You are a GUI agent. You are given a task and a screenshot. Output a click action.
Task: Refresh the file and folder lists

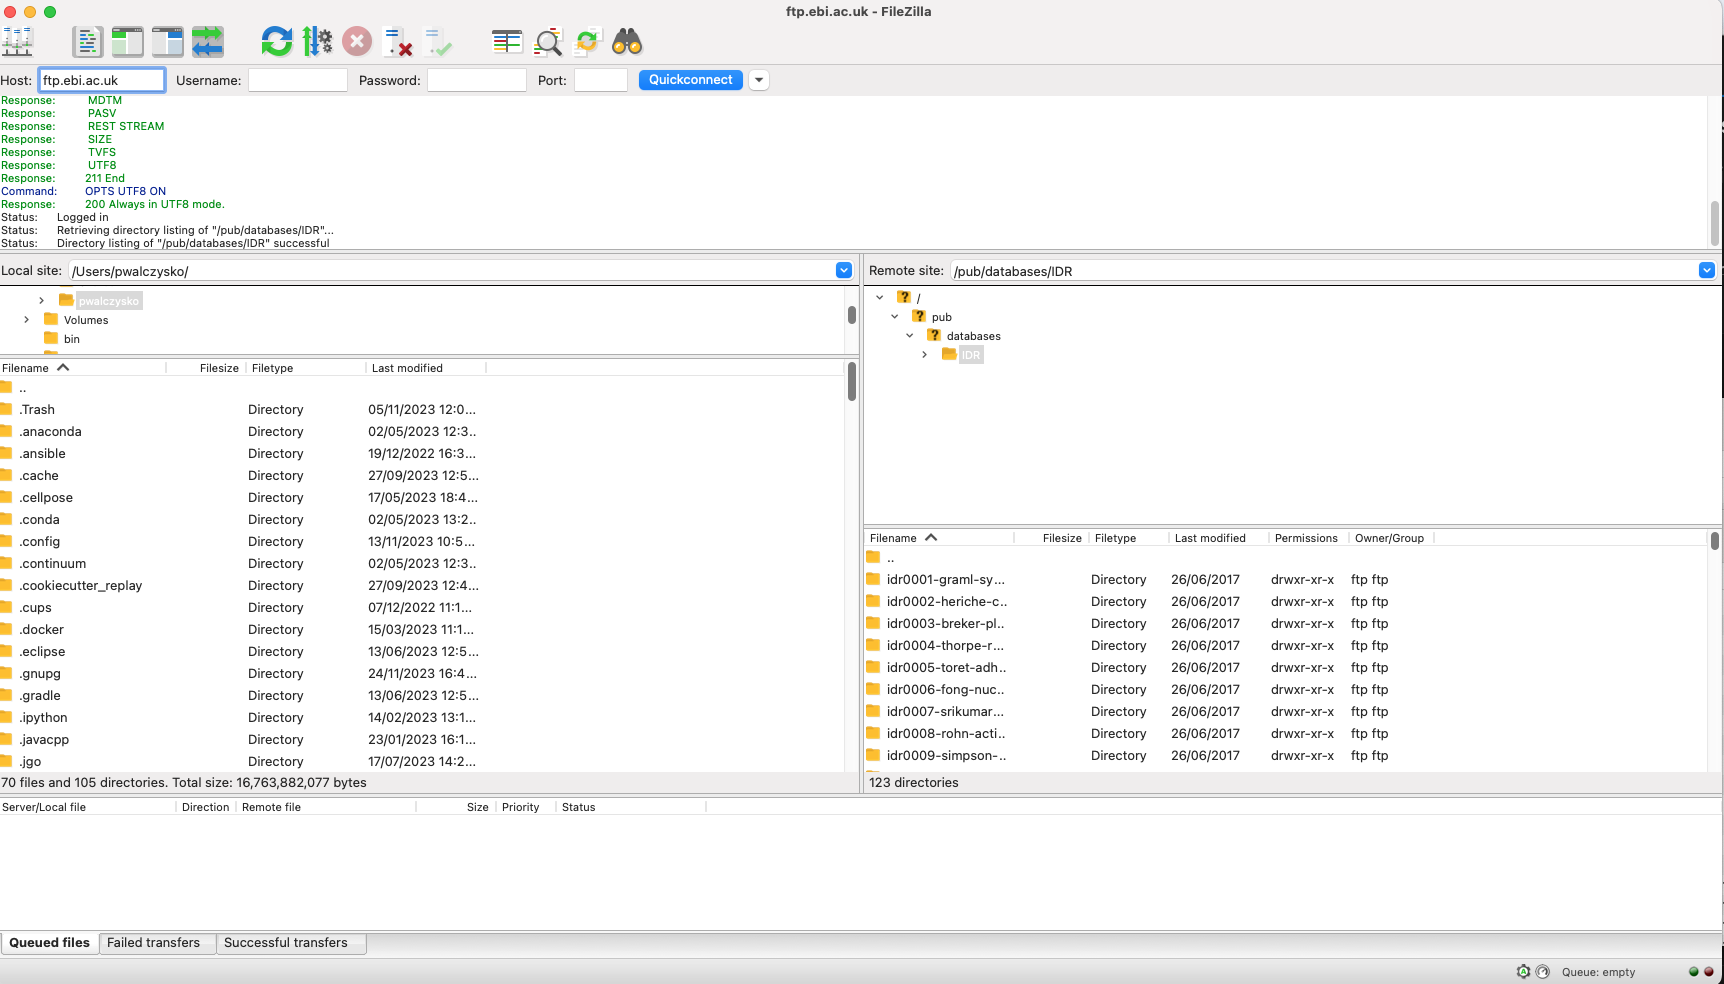point(277,42)
